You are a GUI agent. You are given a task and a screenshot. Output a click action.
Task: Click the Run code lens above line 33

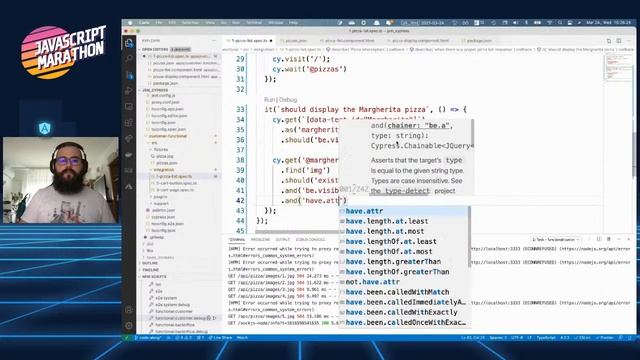click(270, 100)
